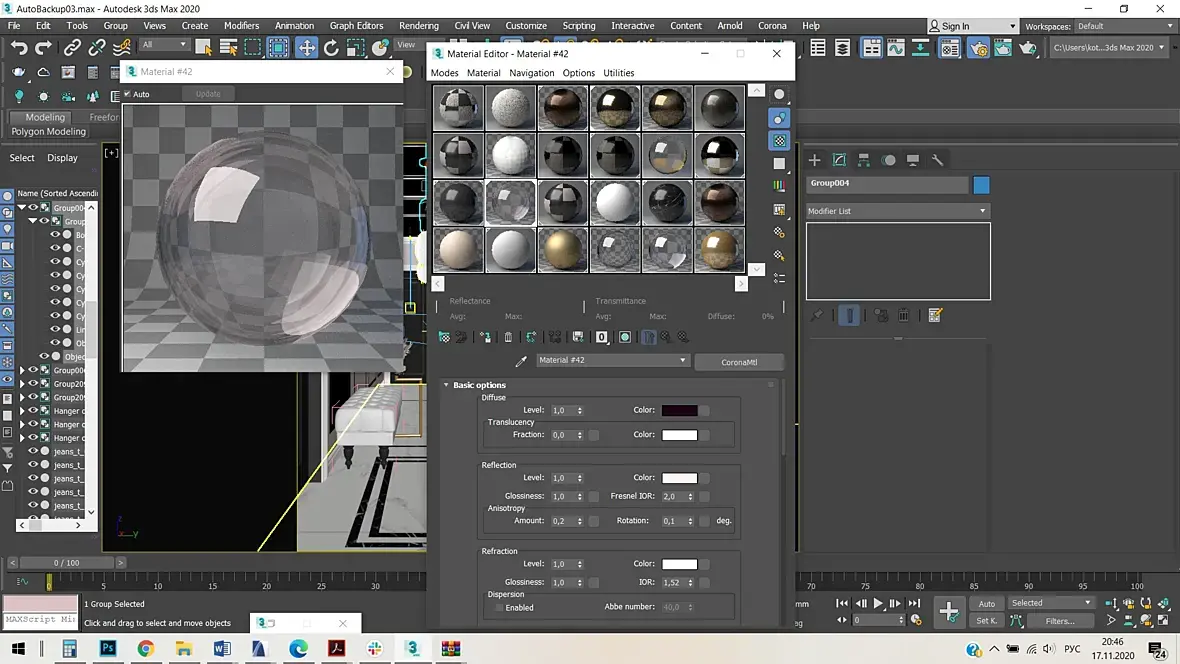Open the Curve Editor toolbar icon
Viewport: 1180px width, 664px height.
[896, 47]
